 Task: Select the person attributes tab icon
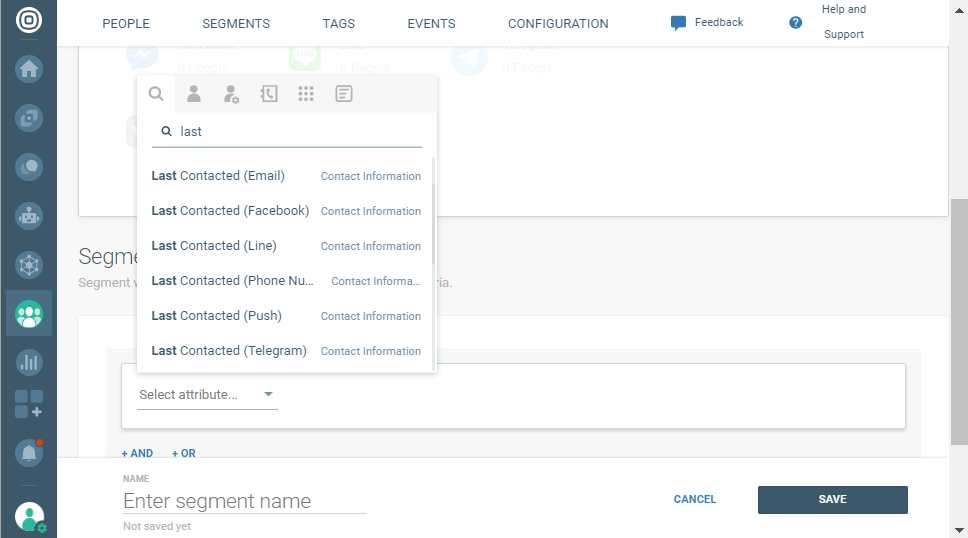click(194, 94)
